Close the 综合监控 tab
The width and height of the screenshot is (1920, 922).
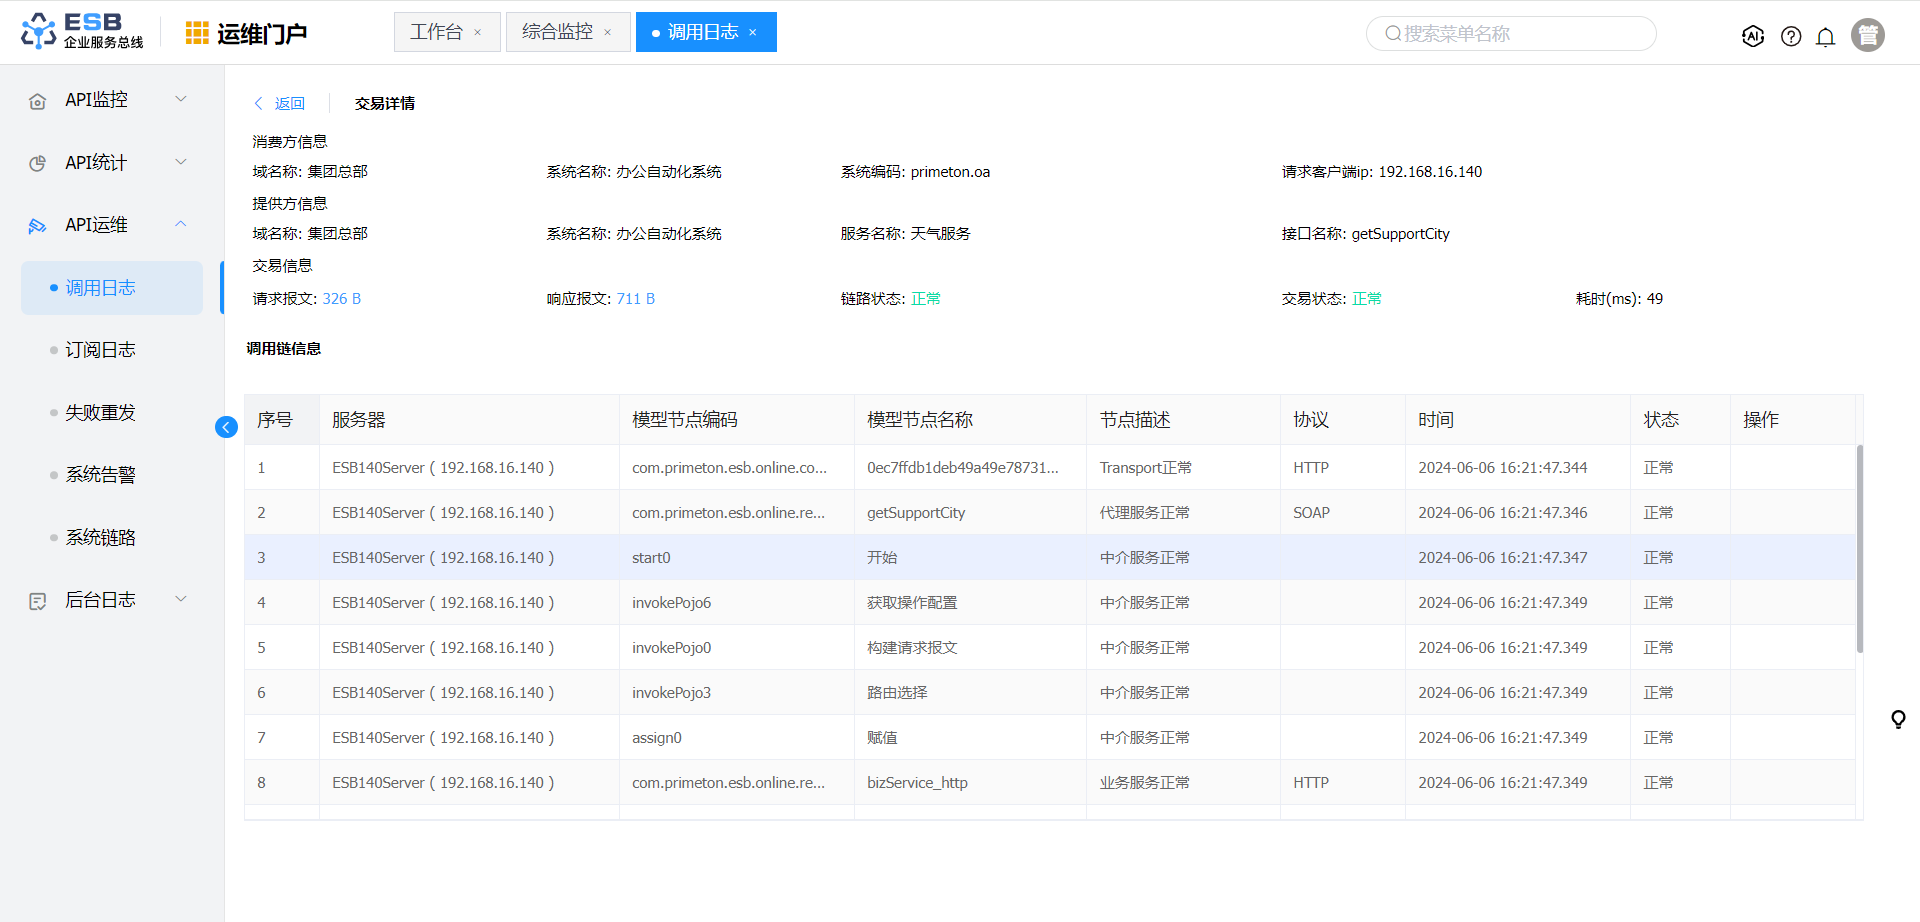[x=607, y=33]
